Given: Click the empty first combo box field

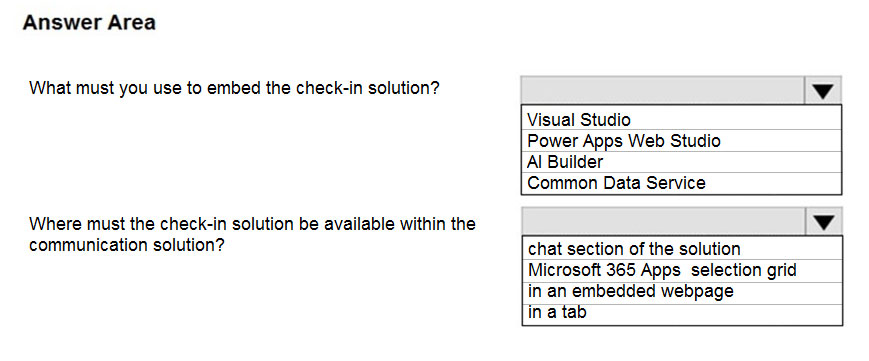Looking at the screenshot, I should [663, 91].
